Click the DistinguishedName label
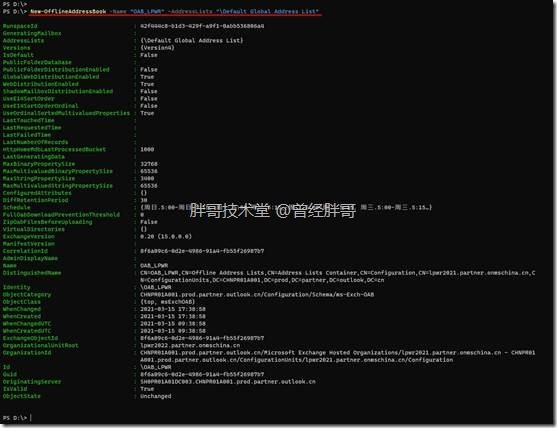Screen dimensions: 557x428 pyautogui.click(x=32, y=273)
